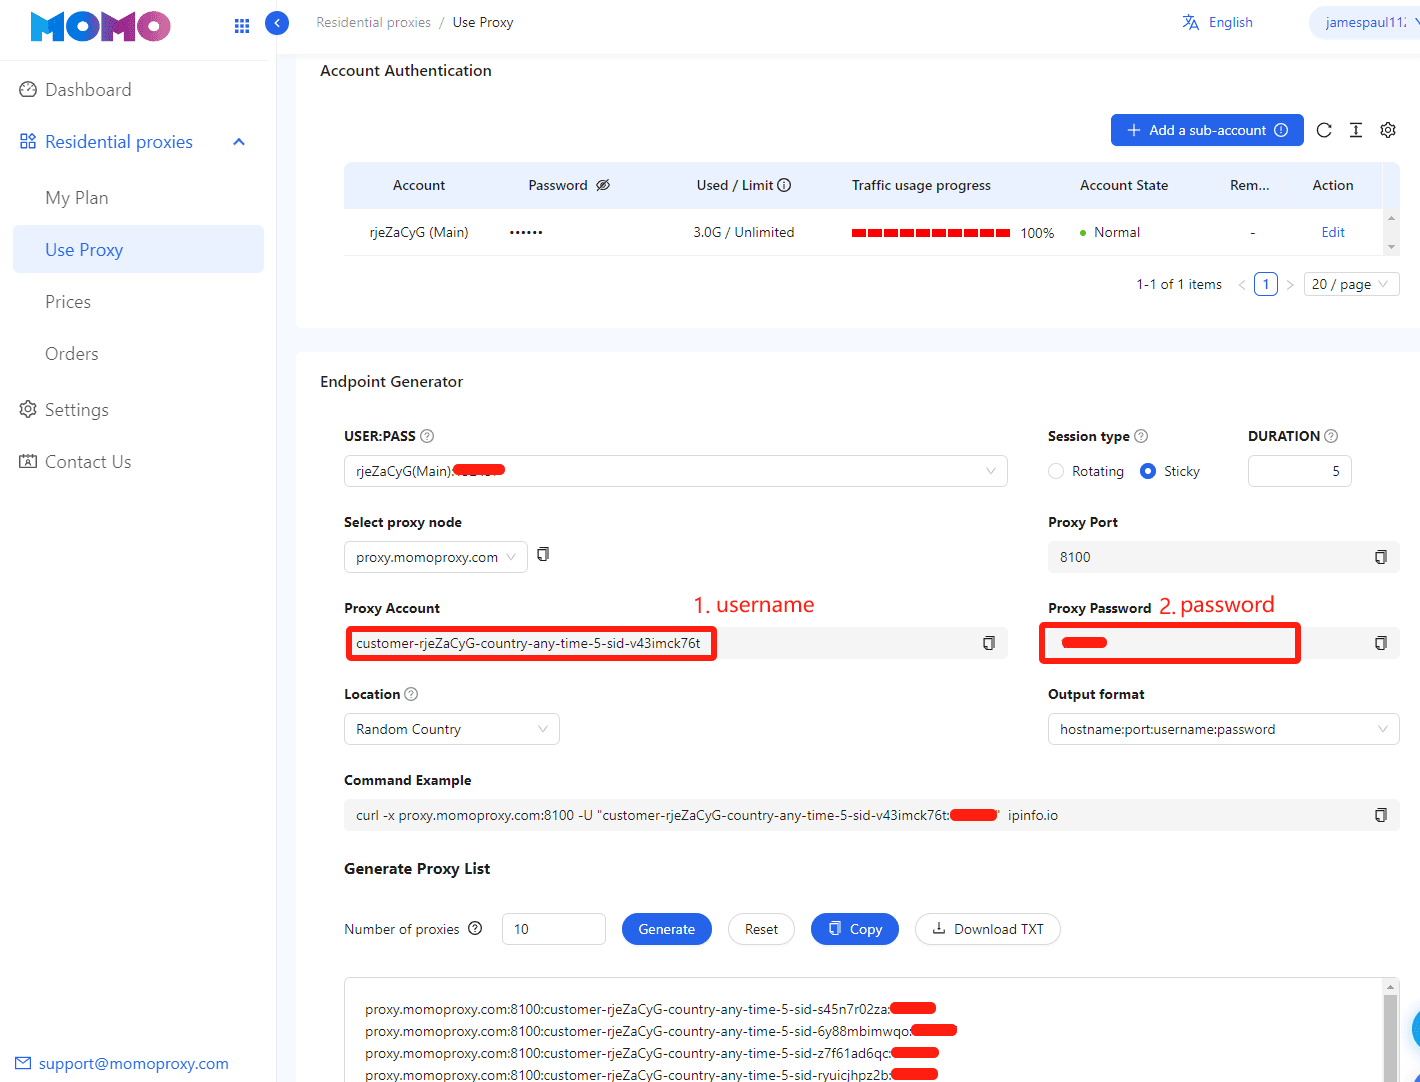Click the refresh table icon
Image resolution: width=1420 pixels, height=1082 pixels.
point(1324,130)
